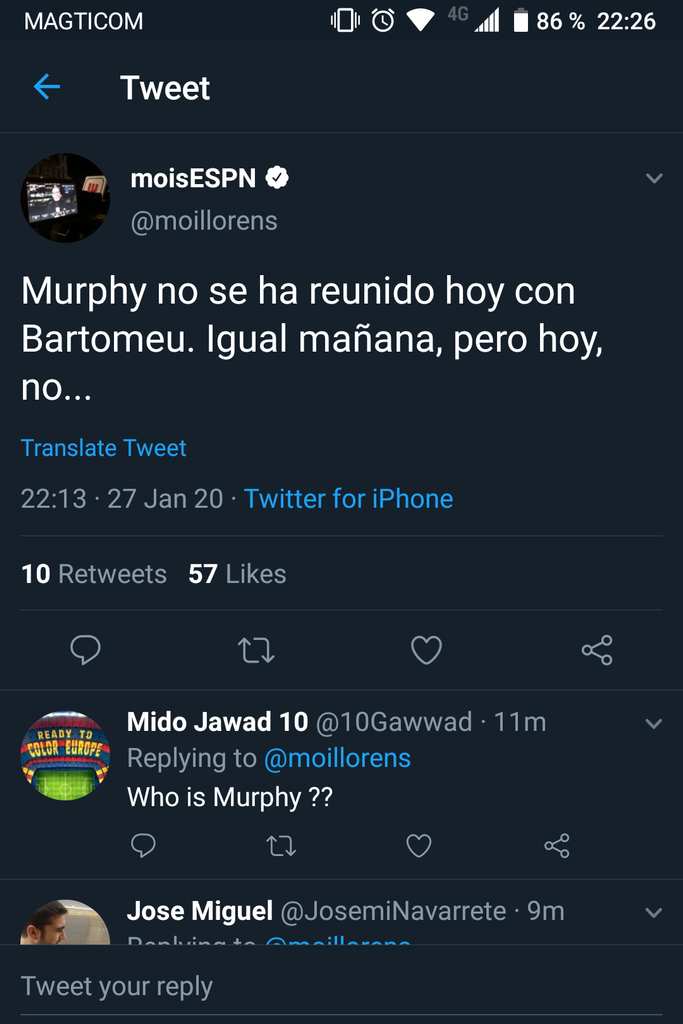Image resolution: width=683 pixels, height=1024 pixels.
Task: Open Mido Jawad's profile avatar
Action: [x=65, y=756]
